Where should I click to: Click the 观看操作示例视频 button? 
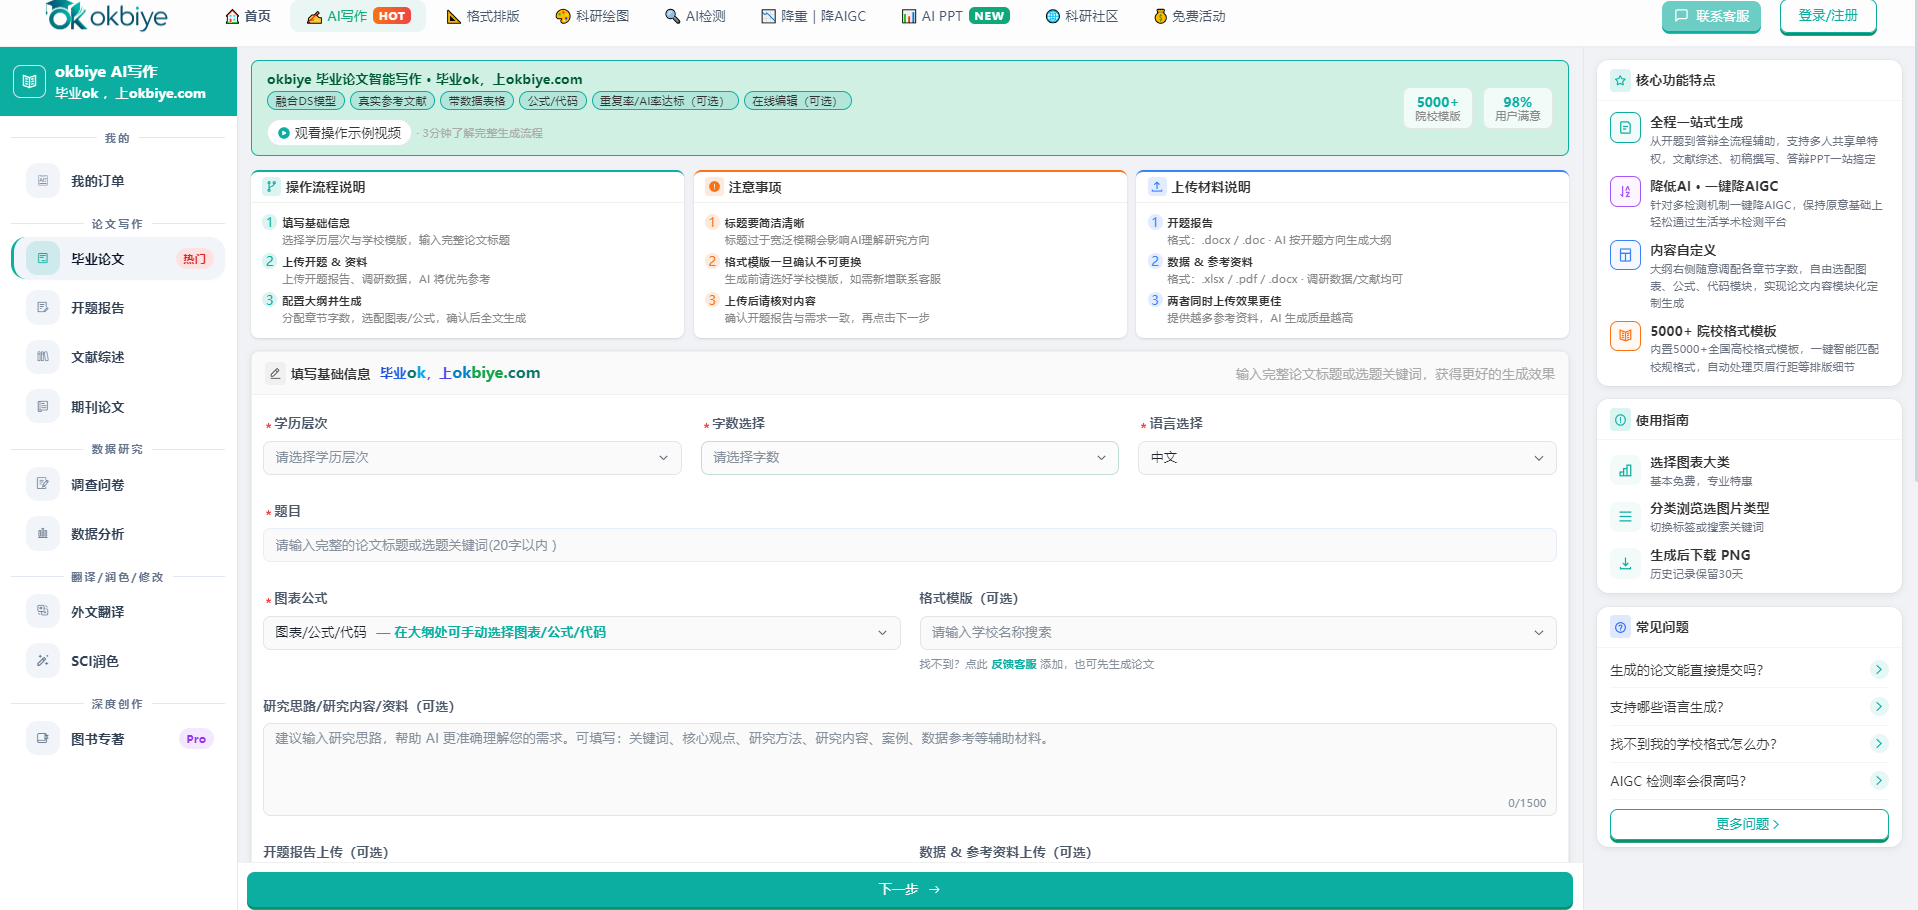tap(339, 133)
